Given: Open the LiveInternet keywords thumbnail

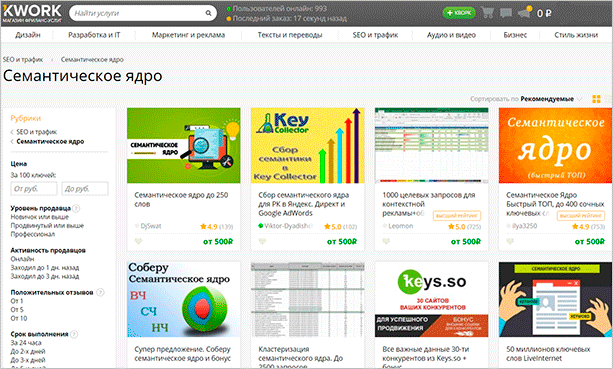Looking at the screenshot, I should click(x=556, y=299).
